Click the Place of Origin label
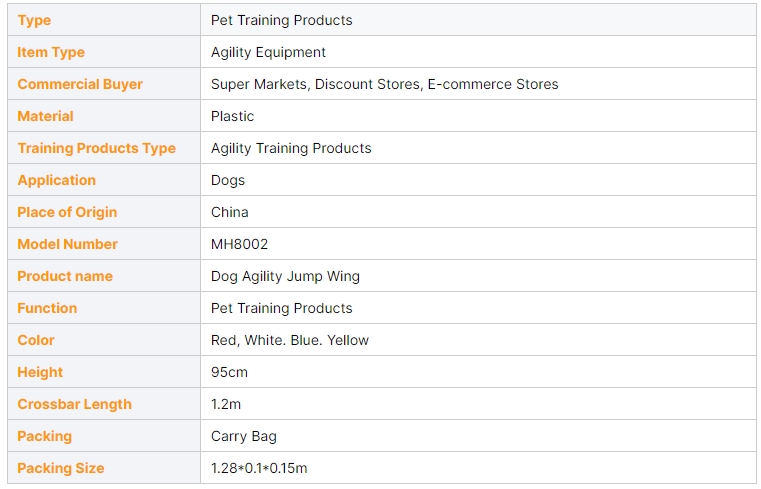This screenshot has width=761, height=489. click(67, 212)
